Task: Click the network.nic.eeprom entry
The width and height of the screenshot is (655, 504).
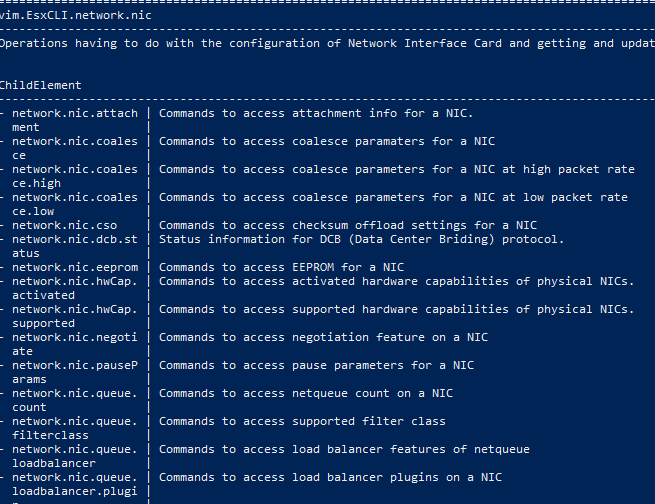Action: (x=75, y=267)
